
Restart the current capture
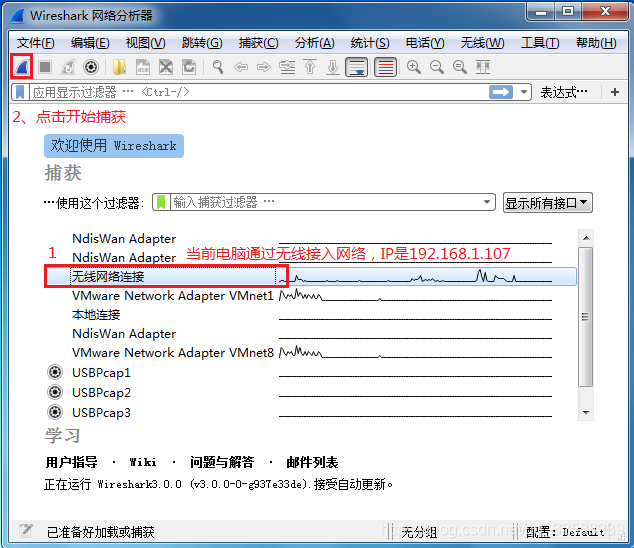[68, 67]
